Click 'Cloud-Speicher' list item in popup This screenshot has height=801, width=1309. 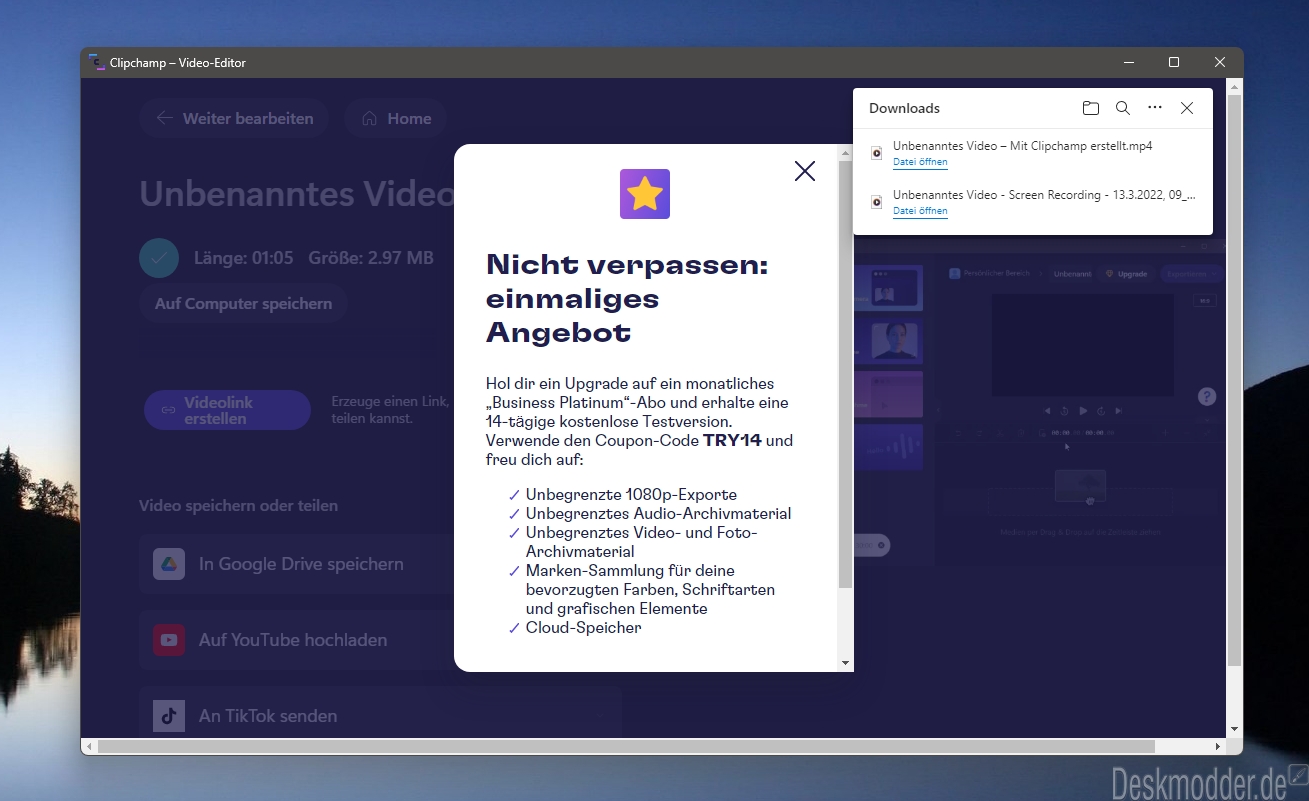pos(583,628)
